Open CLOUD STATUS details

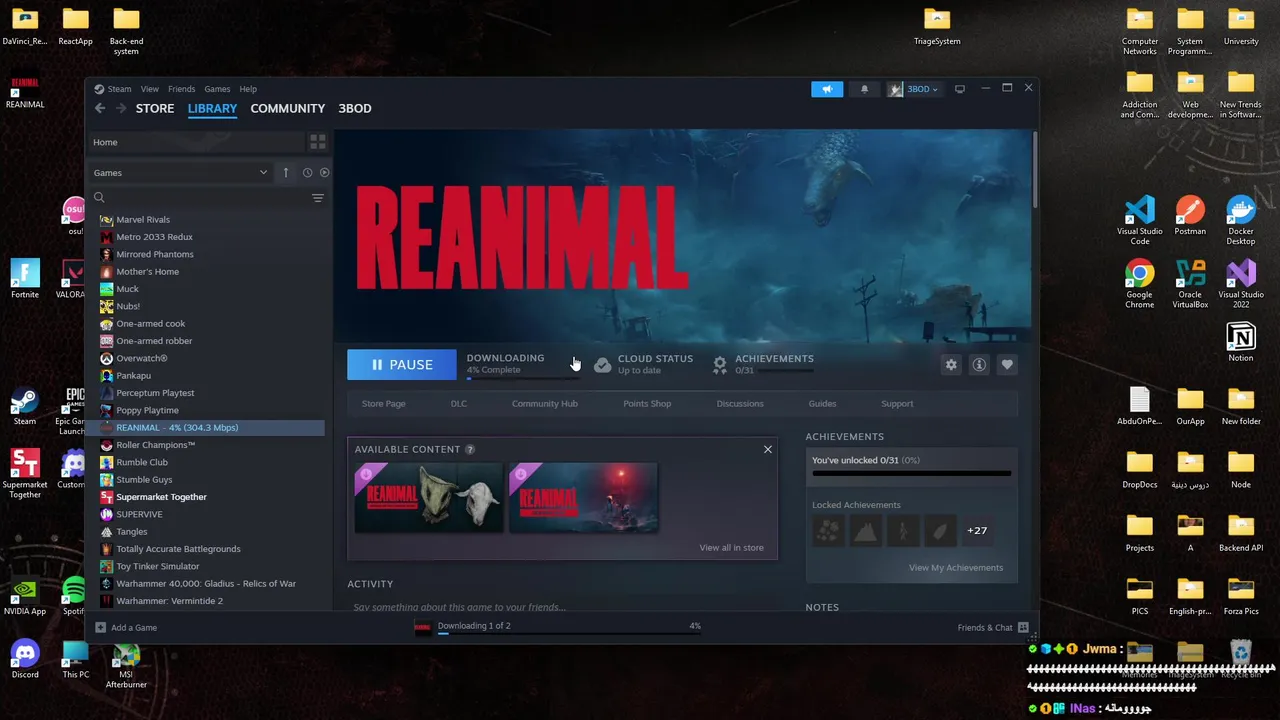tap(643, 364)
